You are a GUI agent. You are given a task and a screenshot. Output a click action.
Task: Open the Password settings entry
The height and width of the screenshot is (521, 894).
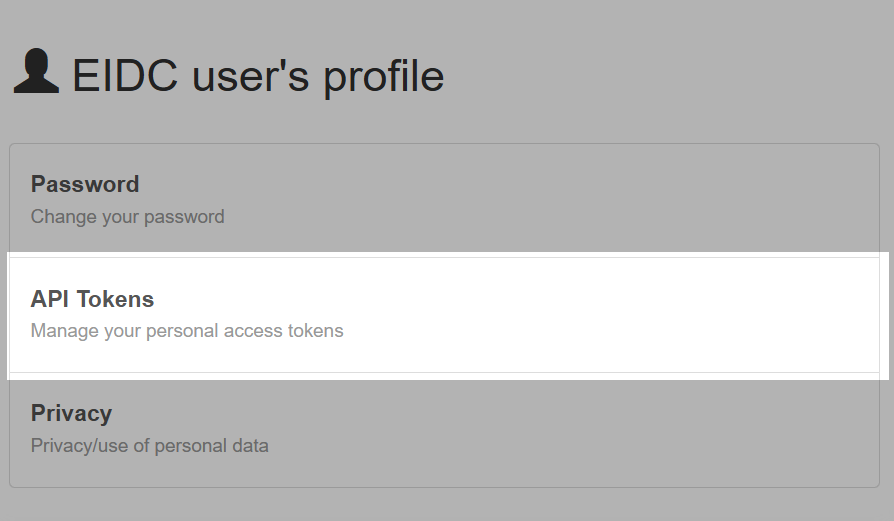[444, 201]
